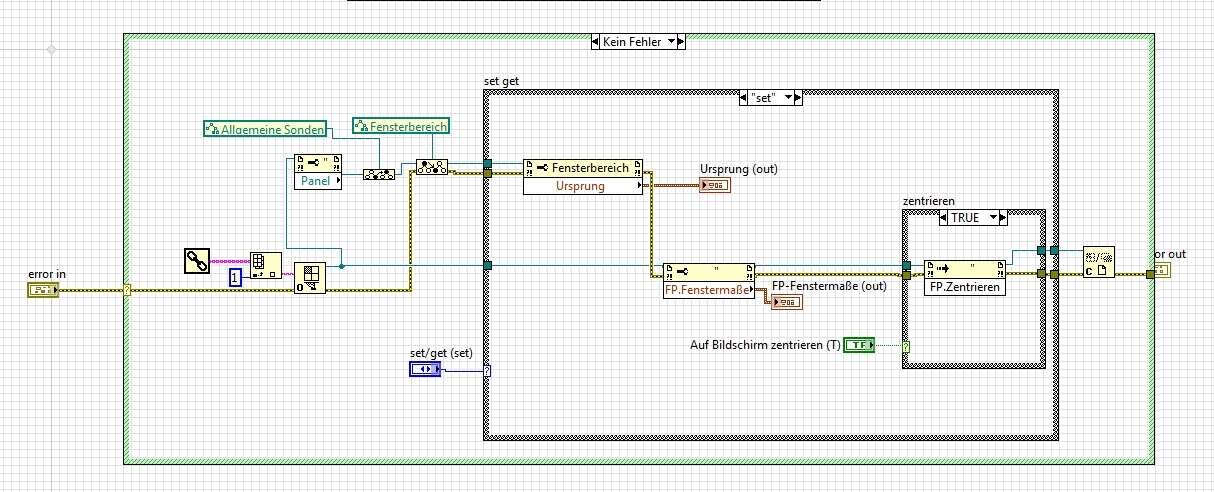Select the FP.Fenstermaße property node
The height and width of the screenshot is (492, 1214).
point(709,281)
